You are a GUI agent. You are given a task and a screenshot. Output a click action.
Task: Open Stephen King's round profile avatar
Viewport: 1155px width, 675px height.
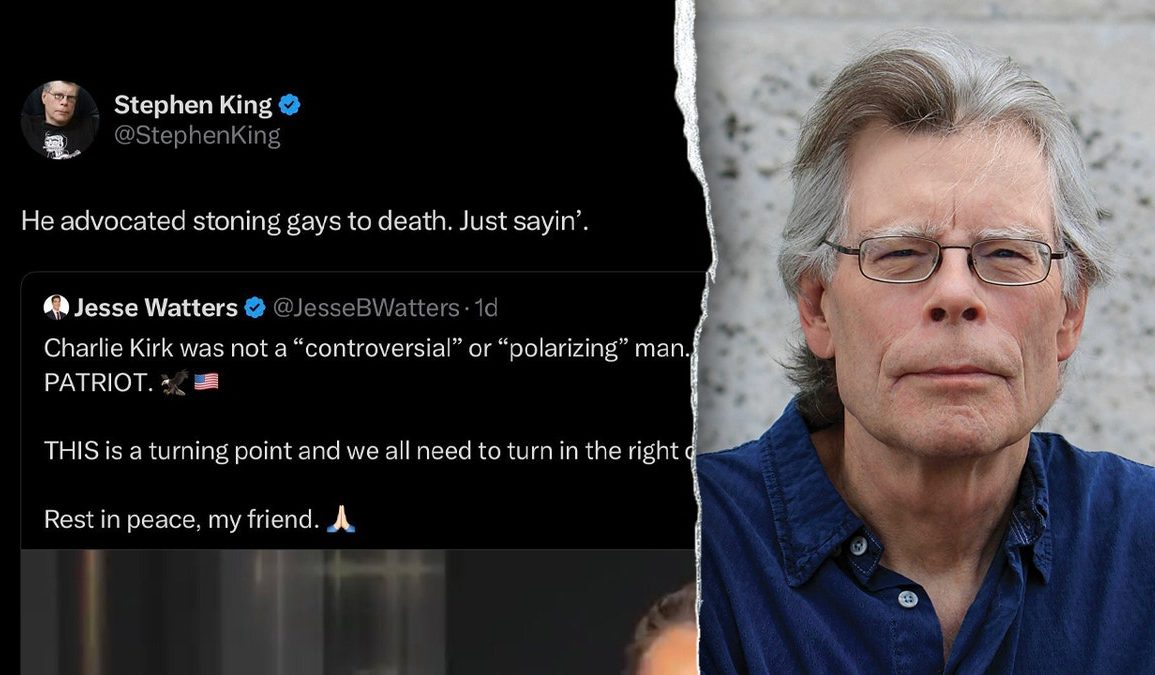point(60,119)
